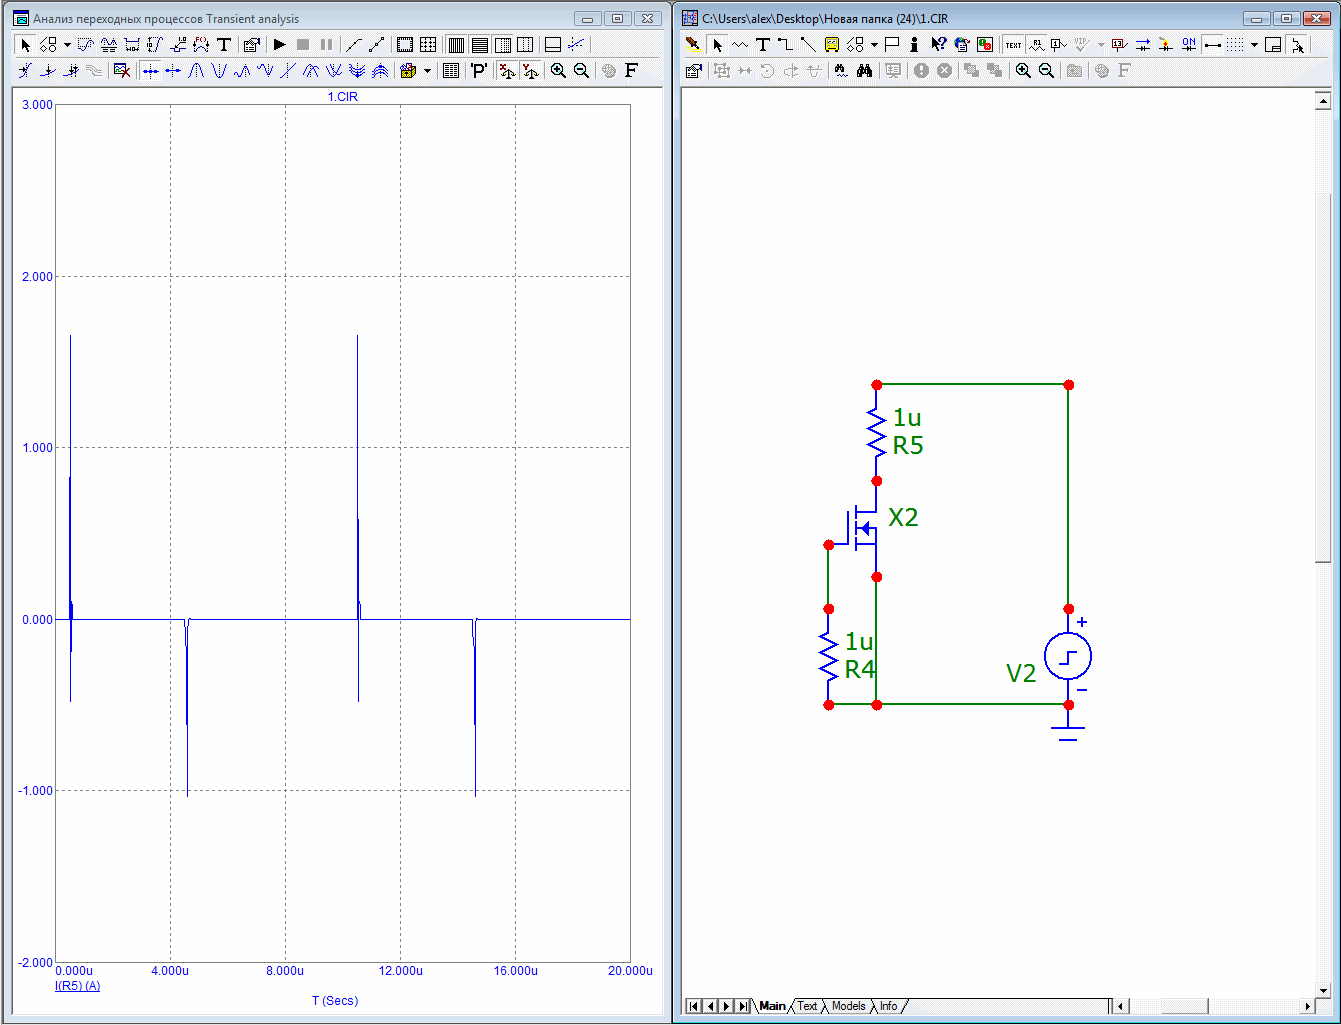Select the voltage source V2 symbol
The width and height of the screenshot is (1341, 1025).
pyautogui.click(x=1068, y=657)
